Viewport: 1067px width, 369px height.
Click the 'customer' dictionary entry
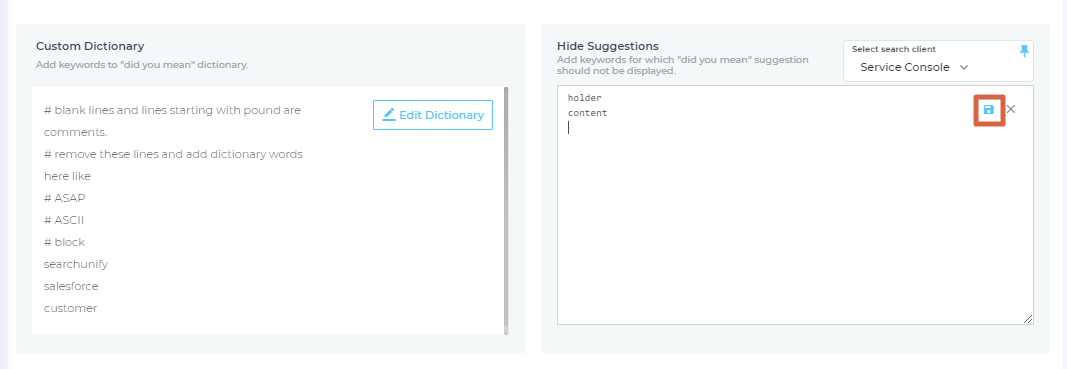coord(70,308)
